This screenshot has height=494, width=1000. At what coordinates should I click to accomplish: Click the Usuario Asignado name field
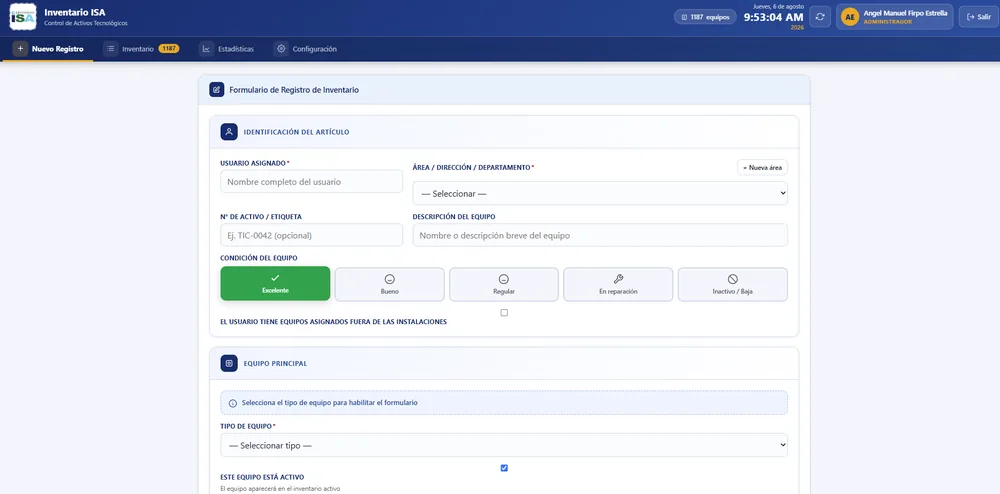(312, 182)
